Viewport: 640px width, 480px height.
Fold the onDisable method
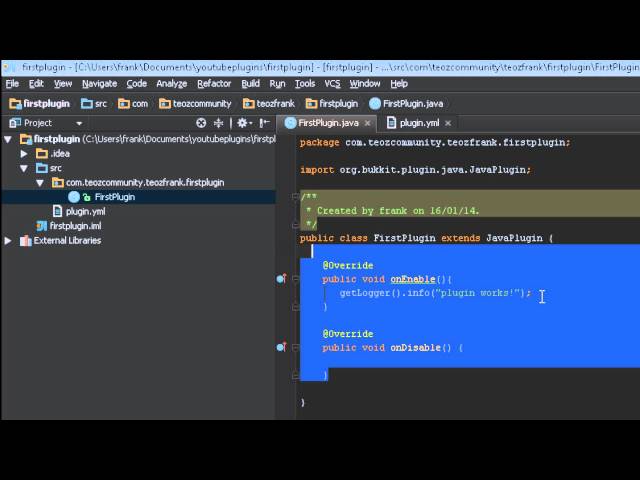click(x=296, y=348)
